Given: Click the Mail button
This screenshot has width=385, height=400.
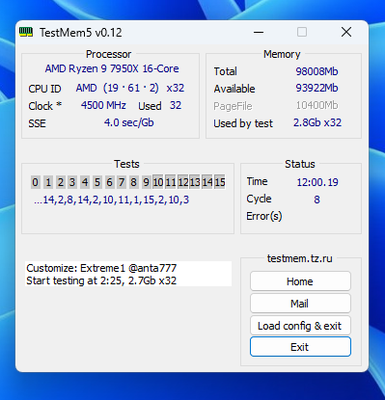Looking at the screenshot, I should click(300, 303).
